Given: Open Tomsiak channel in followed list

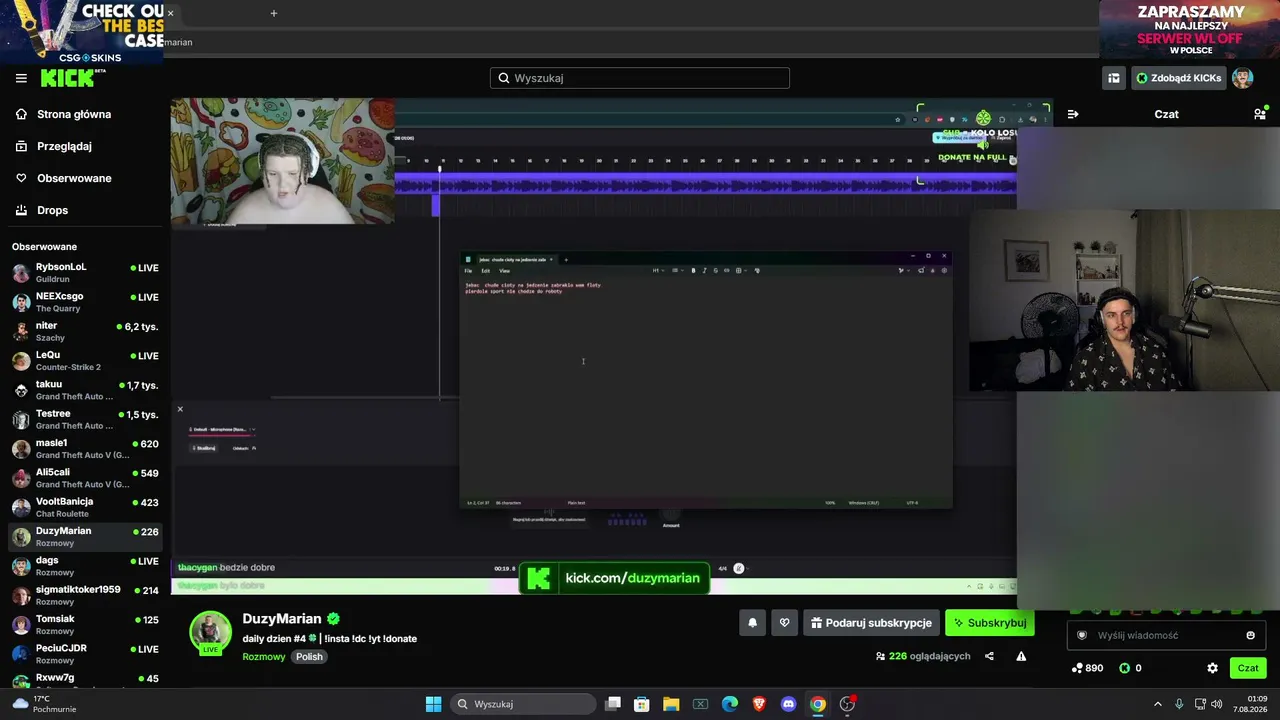Looking at the screenshot, I should click(x=85, y=625).
